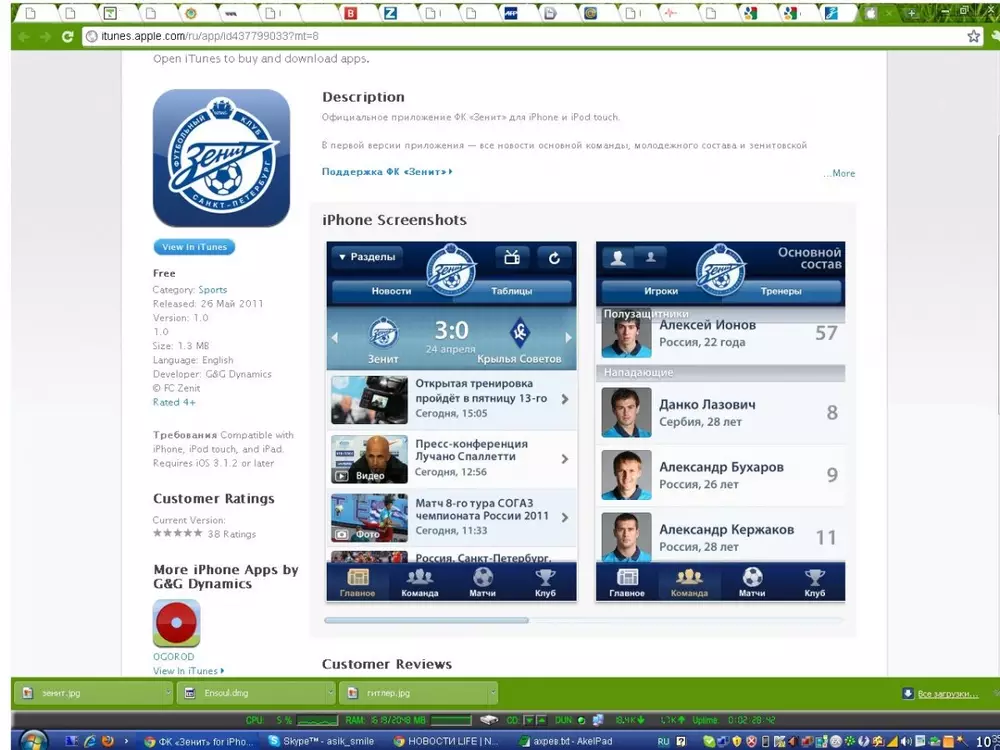1000x750 pixels.
Task: Click the Sports category link
Action: click(212, 290)
